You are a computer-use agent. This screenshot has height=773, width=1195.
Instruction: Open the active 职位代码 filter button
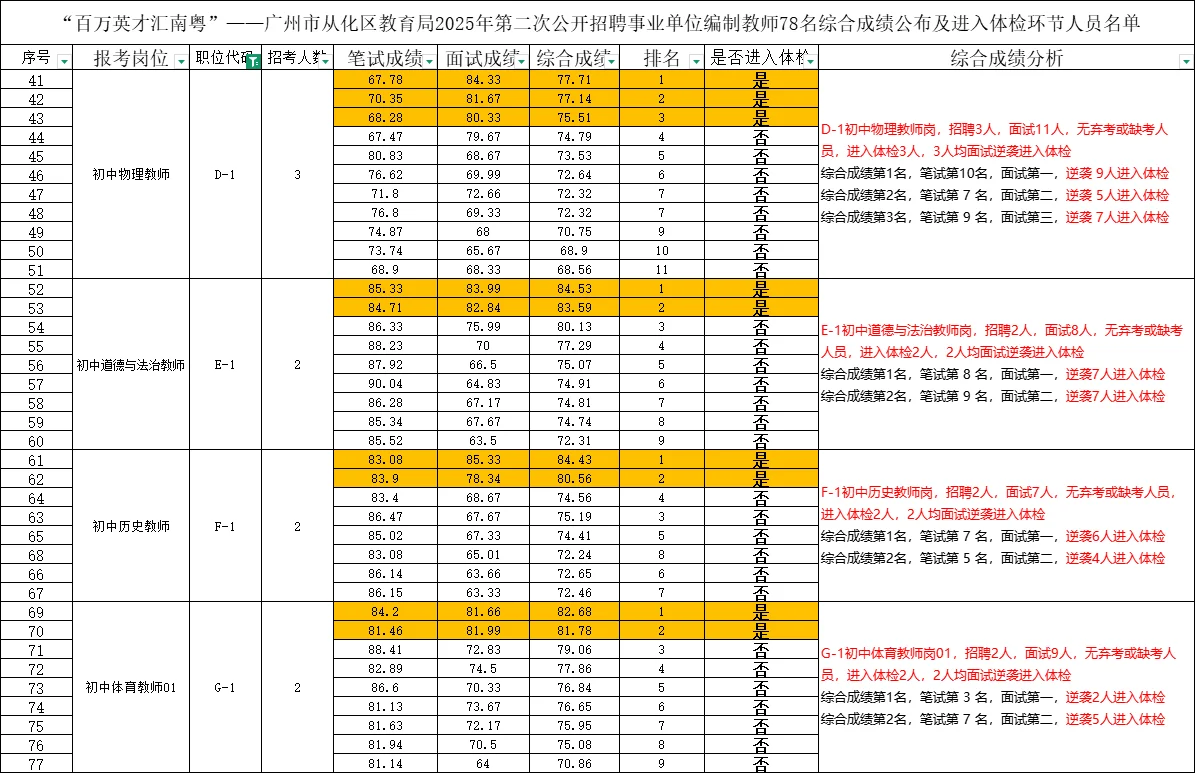click(x=254, y=61)
